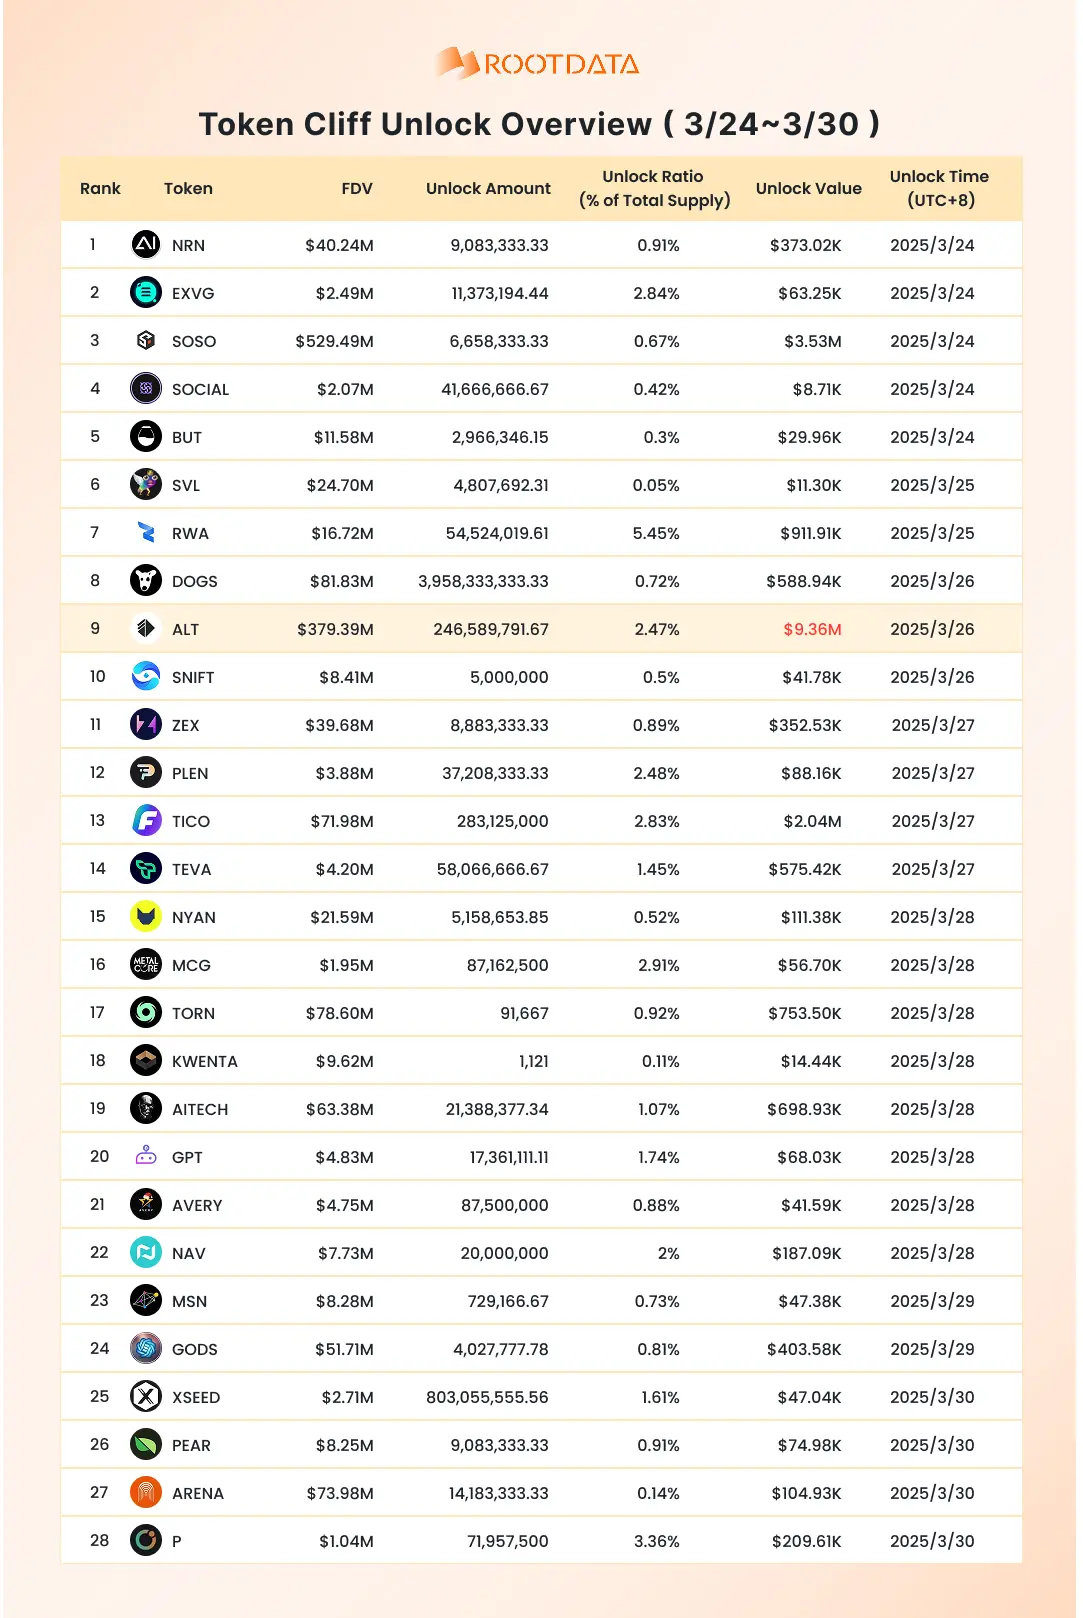This screenshot has width=1083, height=1618.
Task: Click the Unlock Value column header
Action: pyautogui.click(x=808, y=188)
